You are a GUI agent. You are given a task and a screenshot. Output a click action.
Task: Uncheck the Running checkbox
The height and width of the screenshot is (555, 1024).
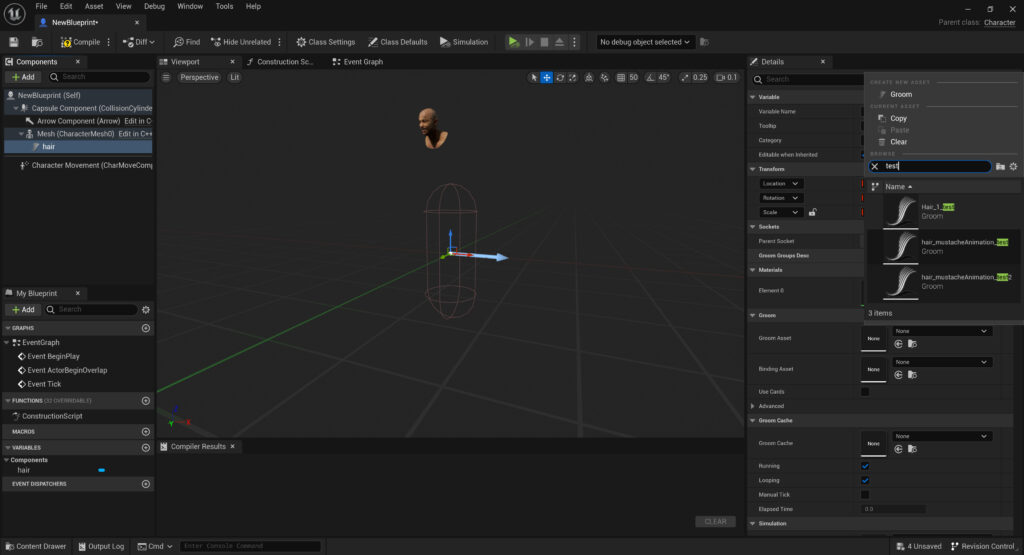tap(865, 466)
